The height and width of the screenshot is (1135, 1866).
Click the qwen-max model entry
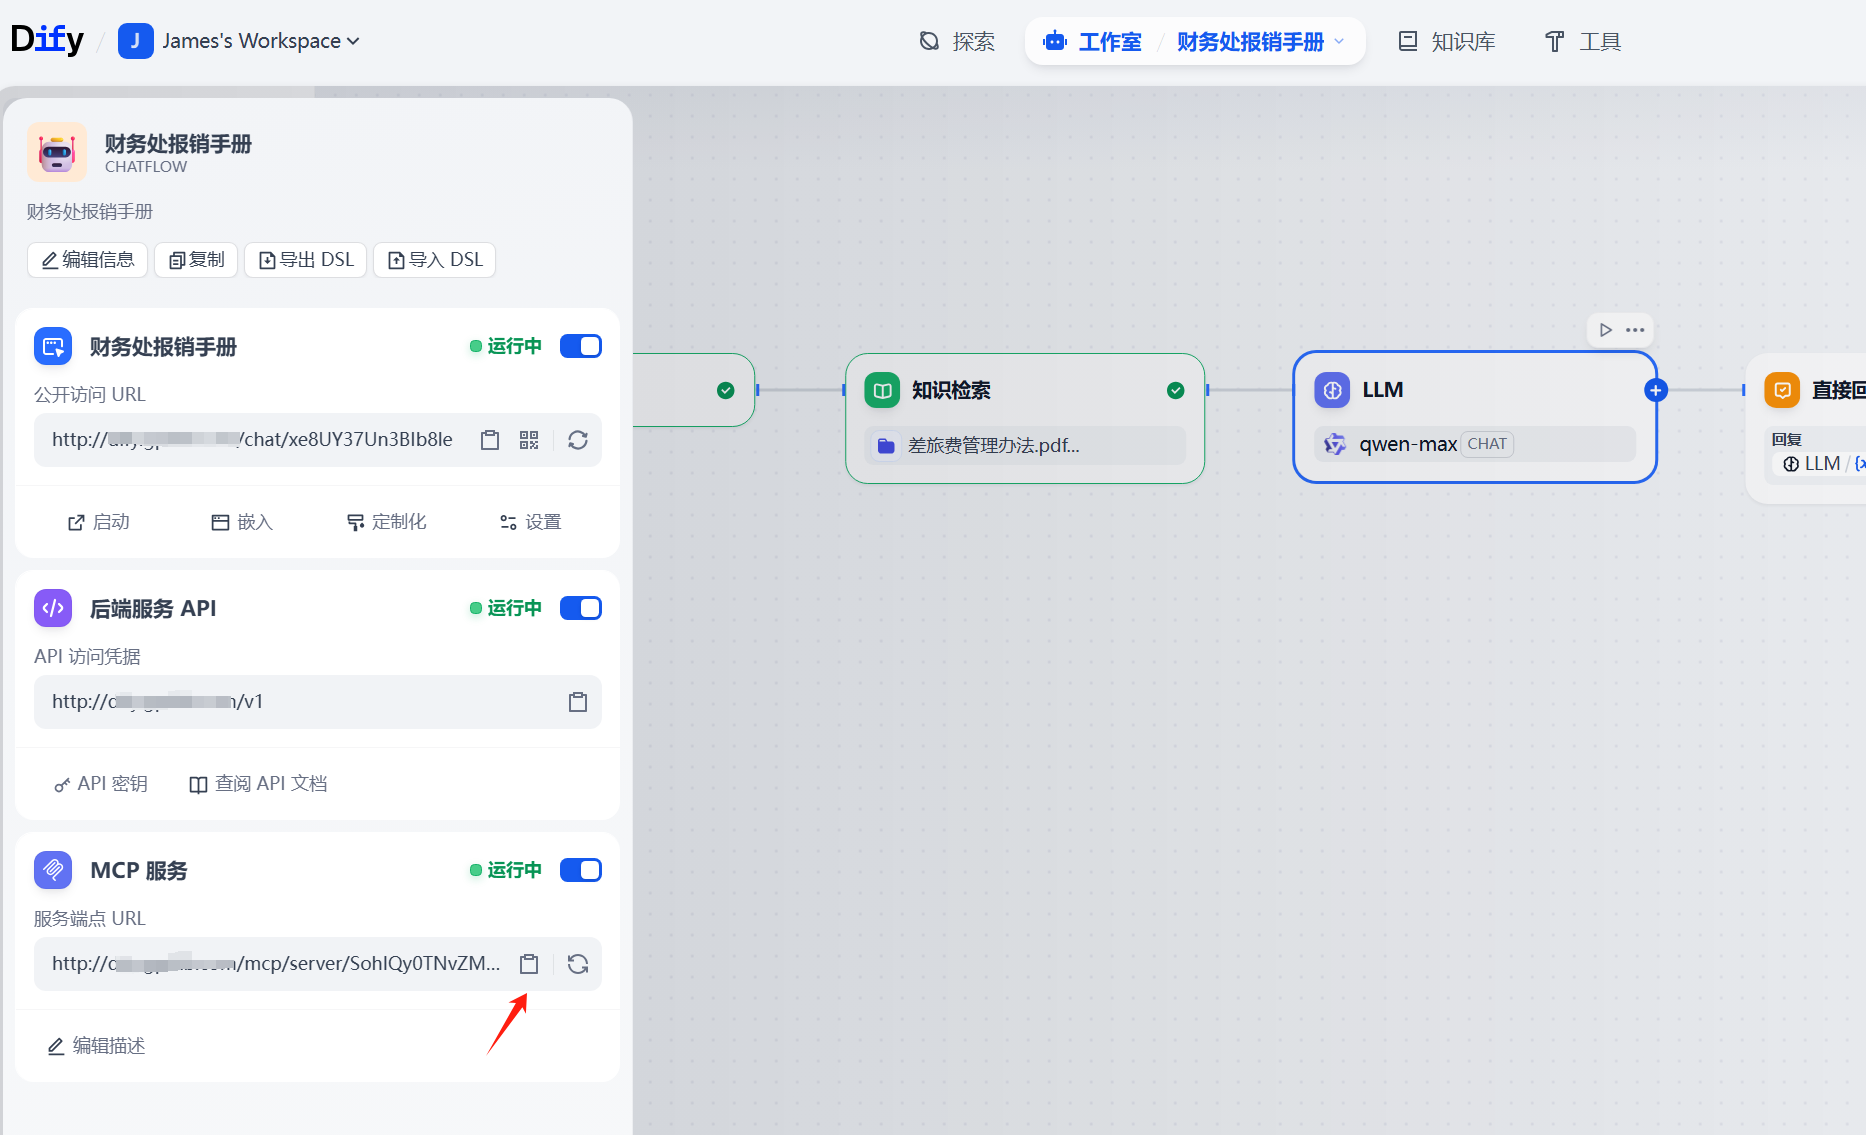[1475, 444]
